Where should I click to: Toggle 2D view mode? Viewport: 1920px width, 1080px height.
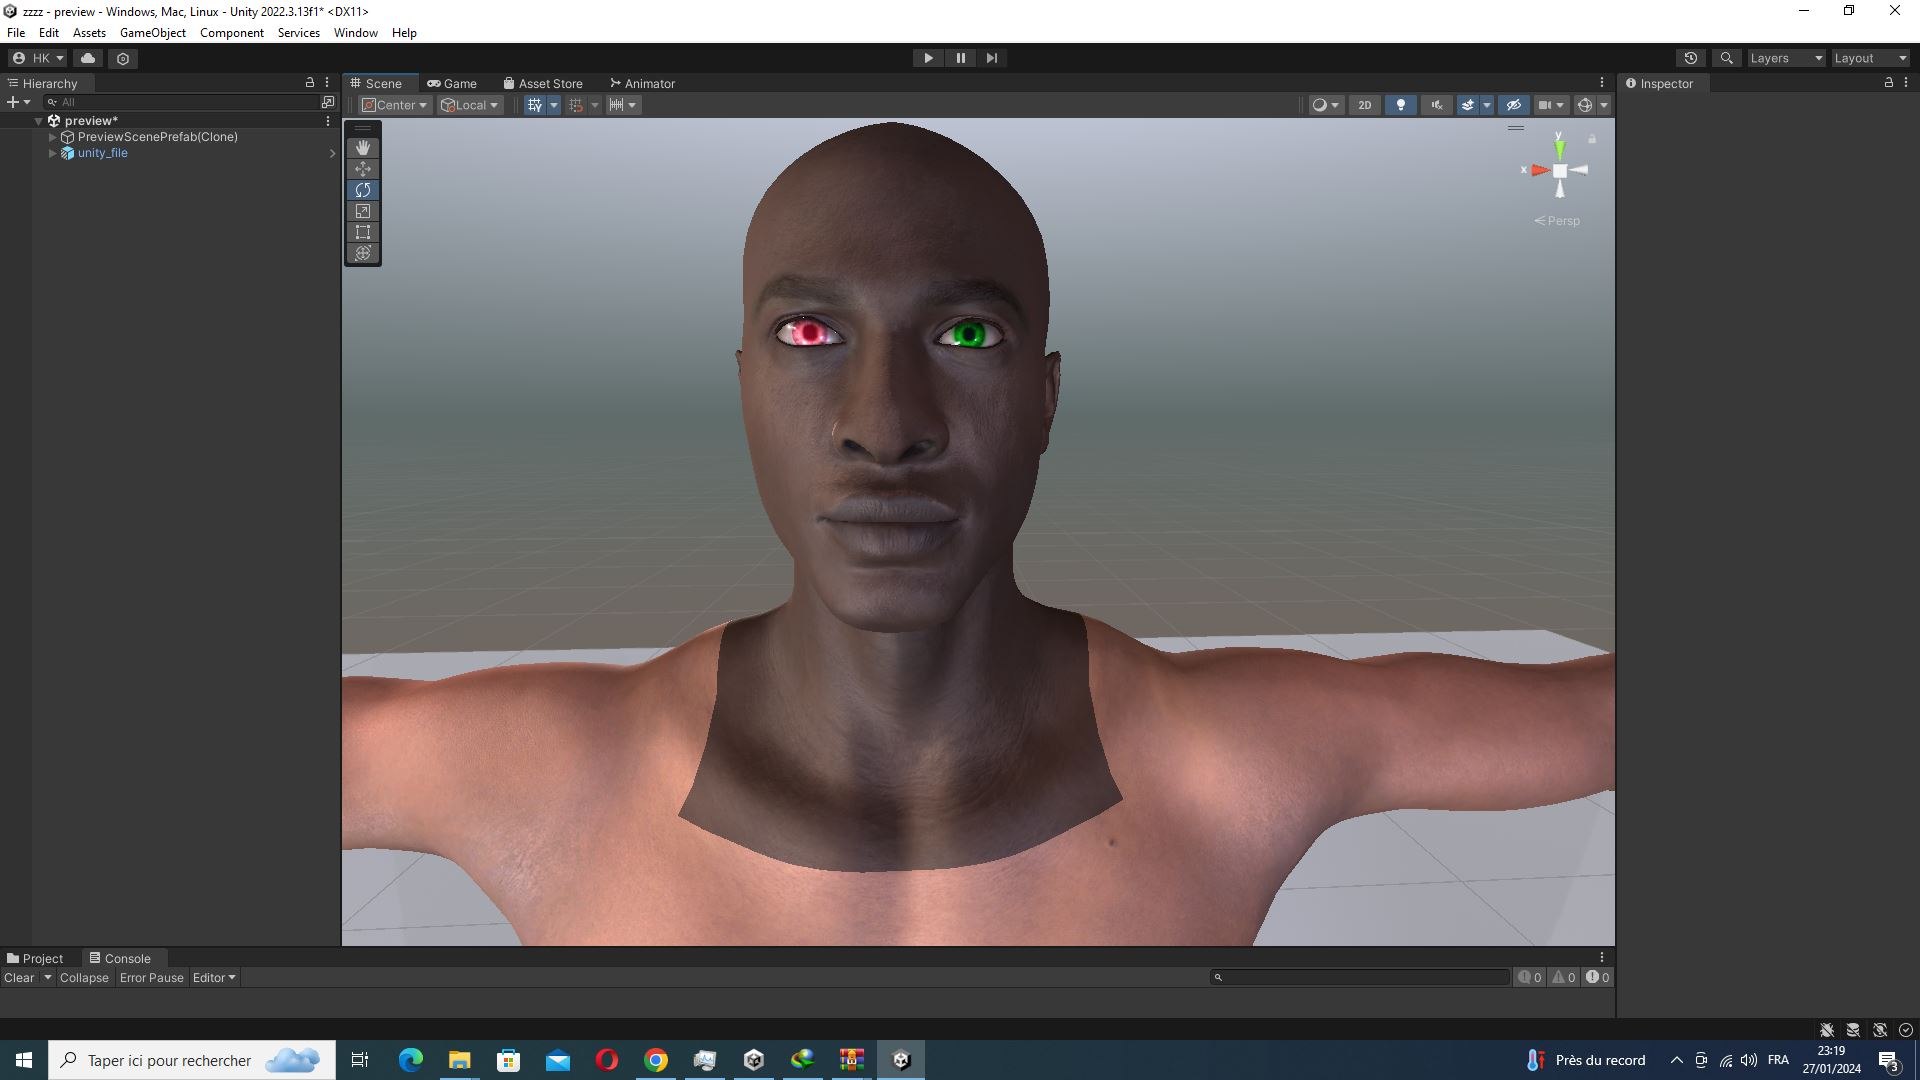pyautogui.click(x=1365, y=105)
